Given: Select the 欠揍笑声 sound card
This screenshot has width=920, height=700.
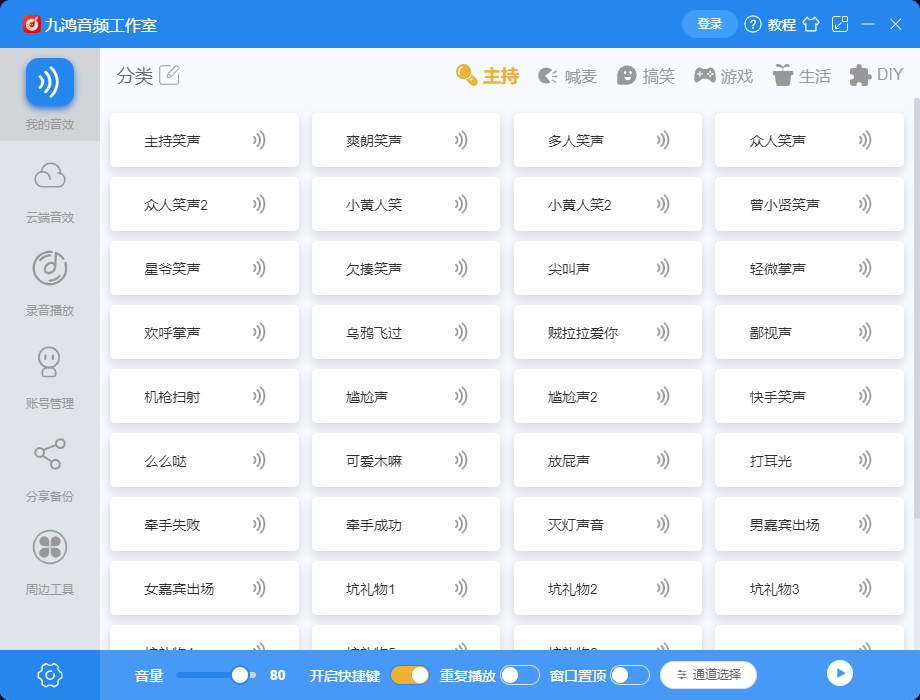Looking at the screenshot, I should tap(406, 268).
